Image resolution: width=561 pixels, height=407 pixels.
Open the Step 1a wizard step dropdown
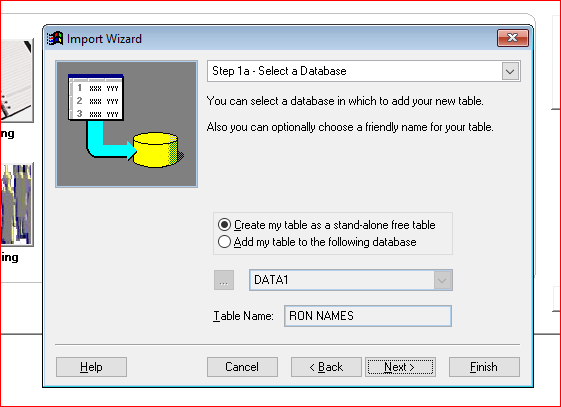coord(510,71)
